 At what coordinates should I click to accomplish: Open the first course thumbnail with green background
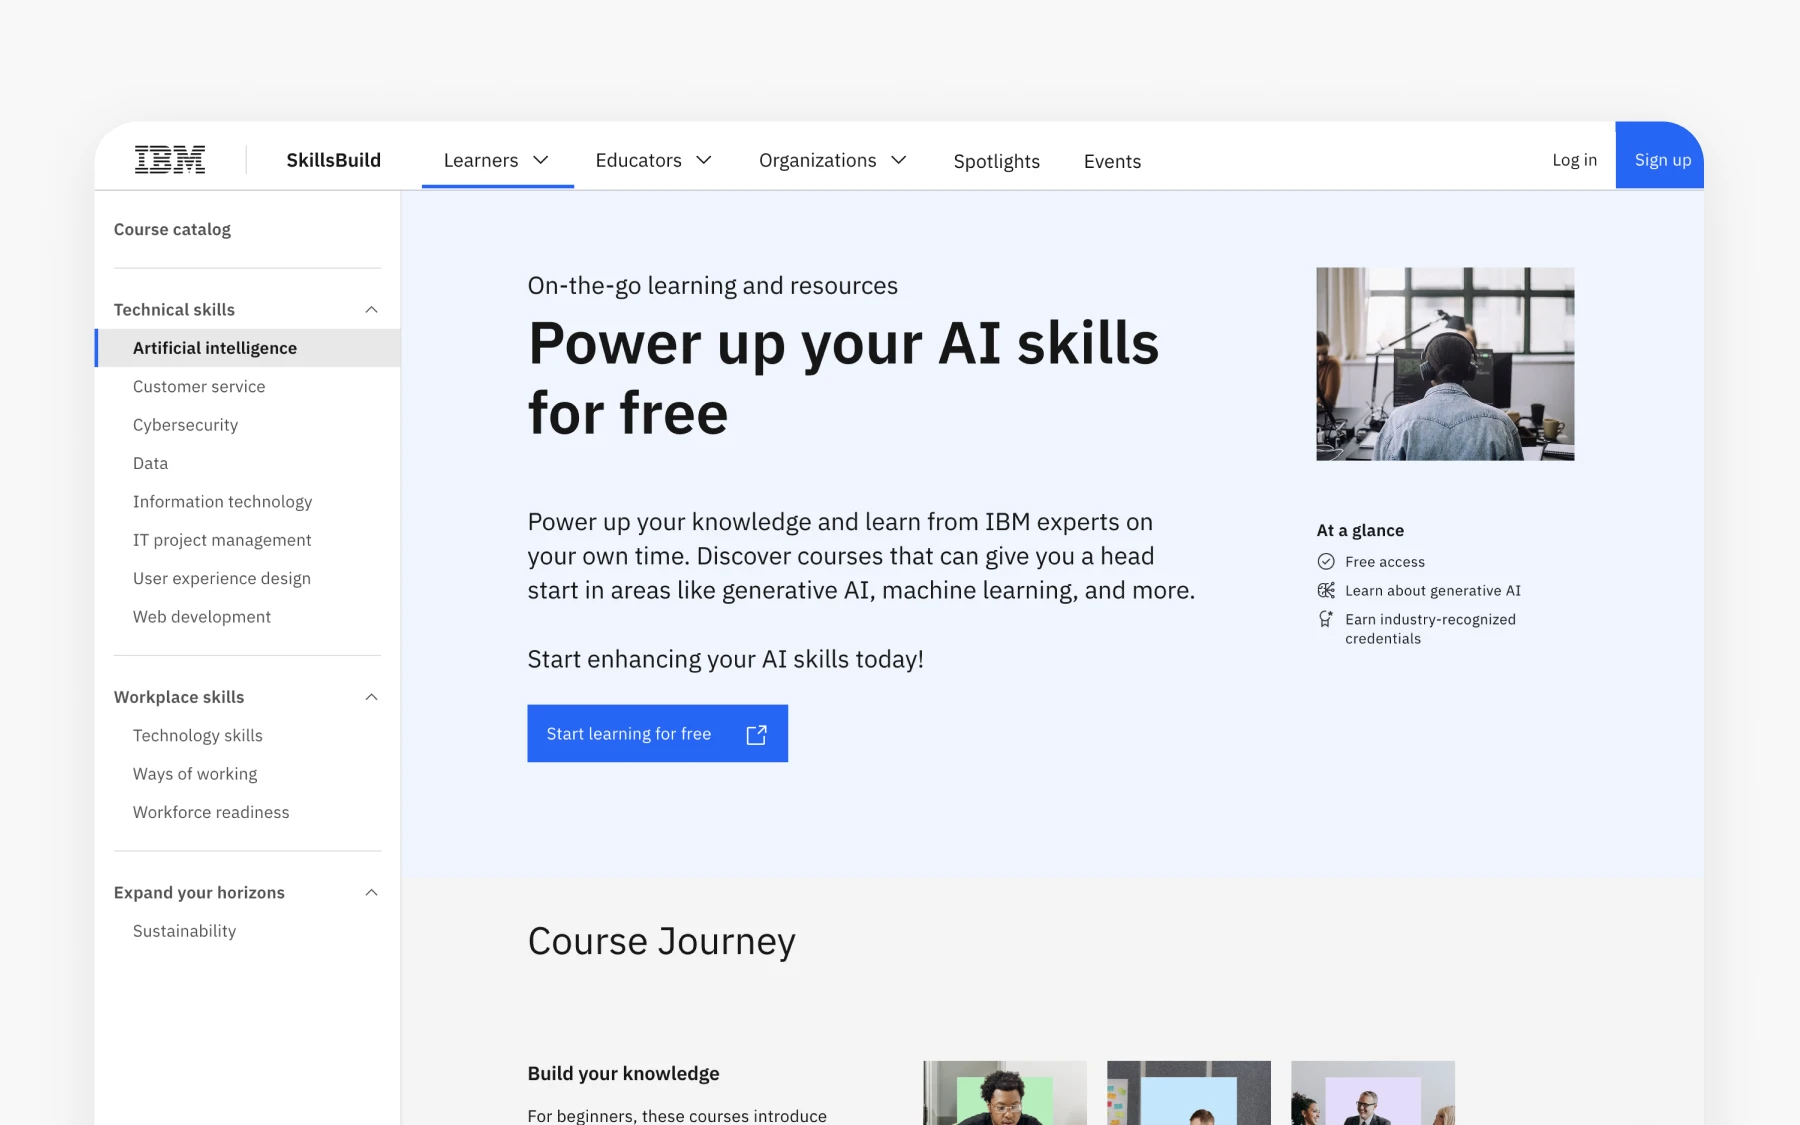(1005, 1093)
